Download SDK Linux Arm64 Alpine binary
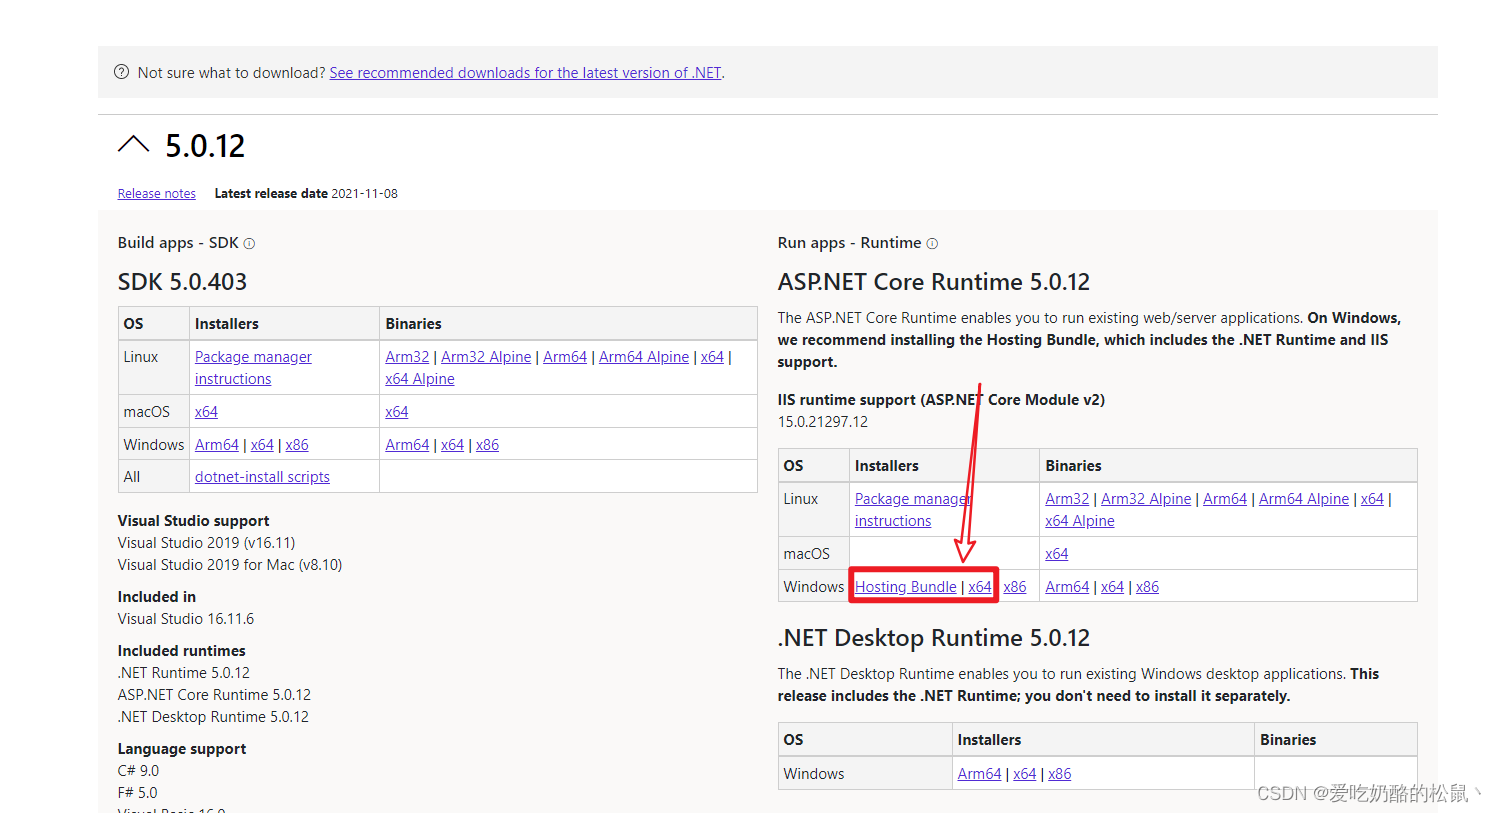1496x813 pixels. click(644, 357)
